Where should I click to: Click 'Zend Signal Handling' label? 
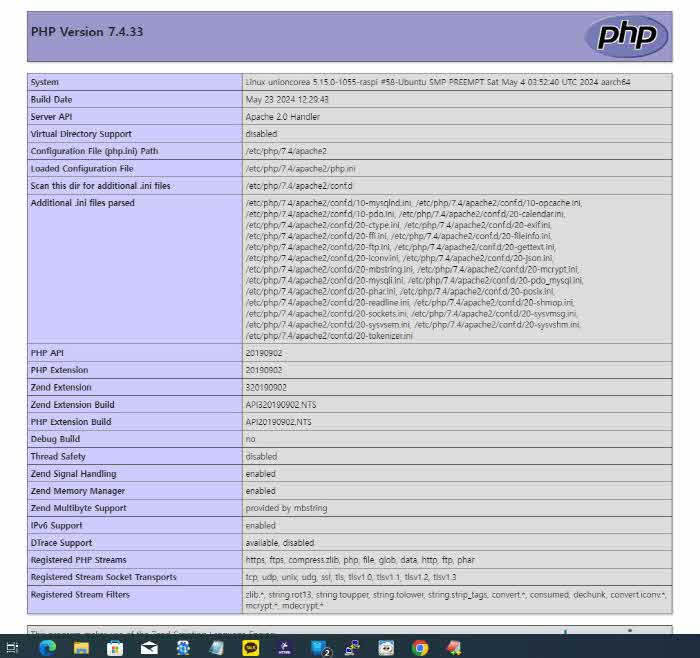[x=73, y=474]
